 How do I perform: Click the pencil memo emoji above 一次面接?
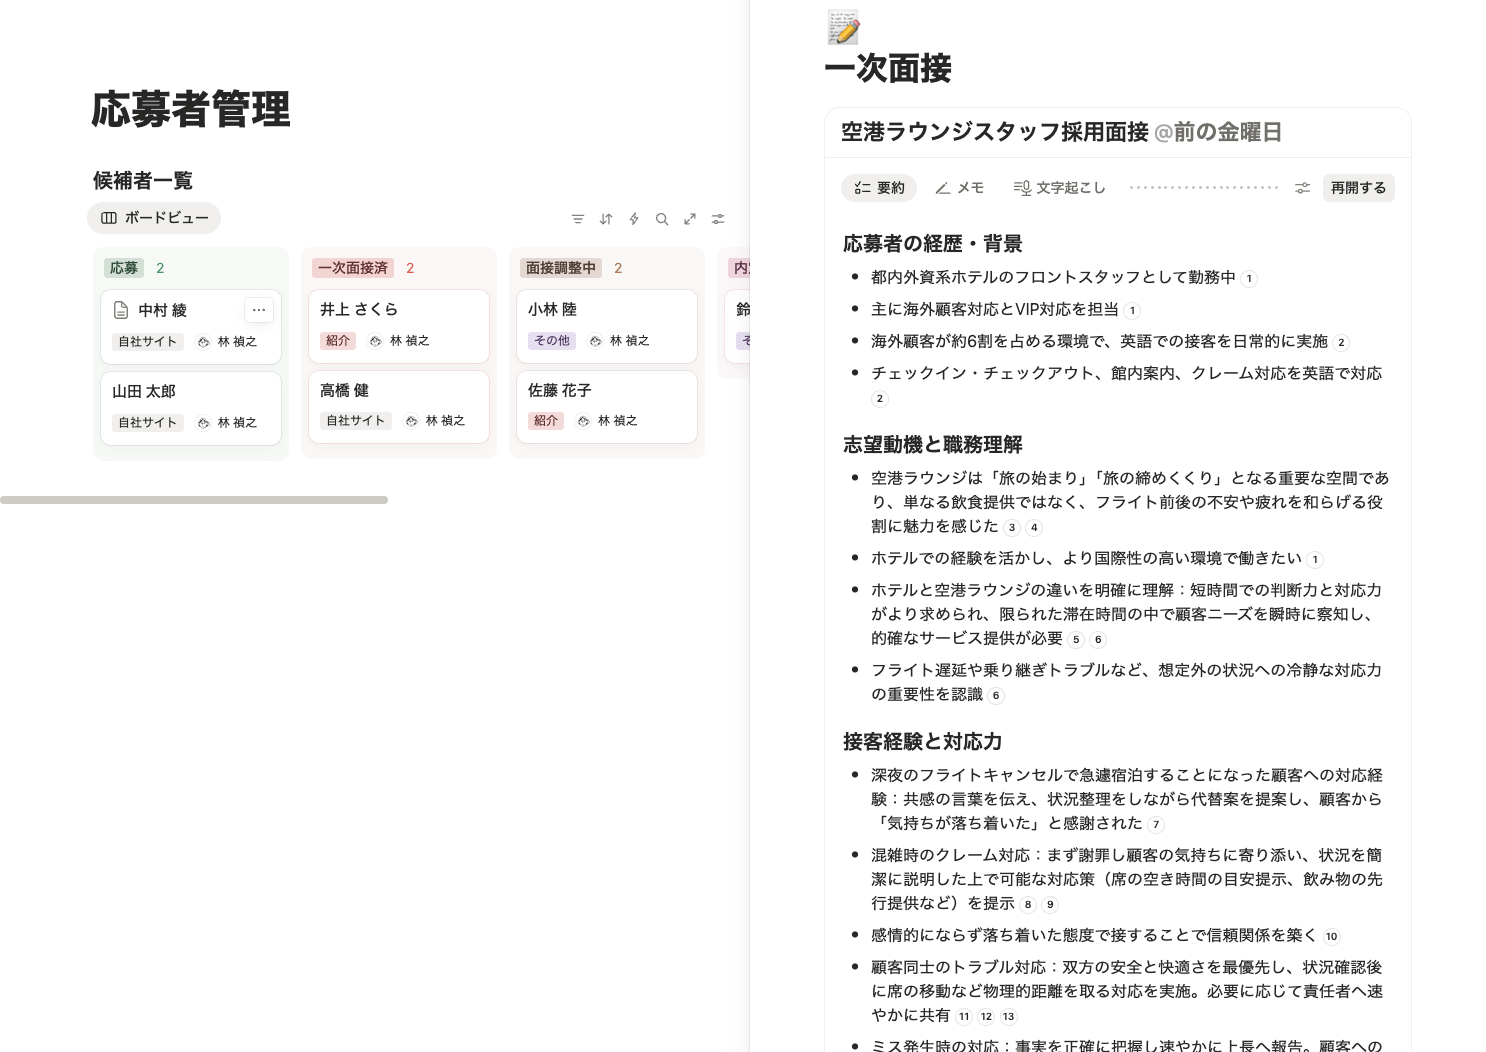[x=842, y=26]
